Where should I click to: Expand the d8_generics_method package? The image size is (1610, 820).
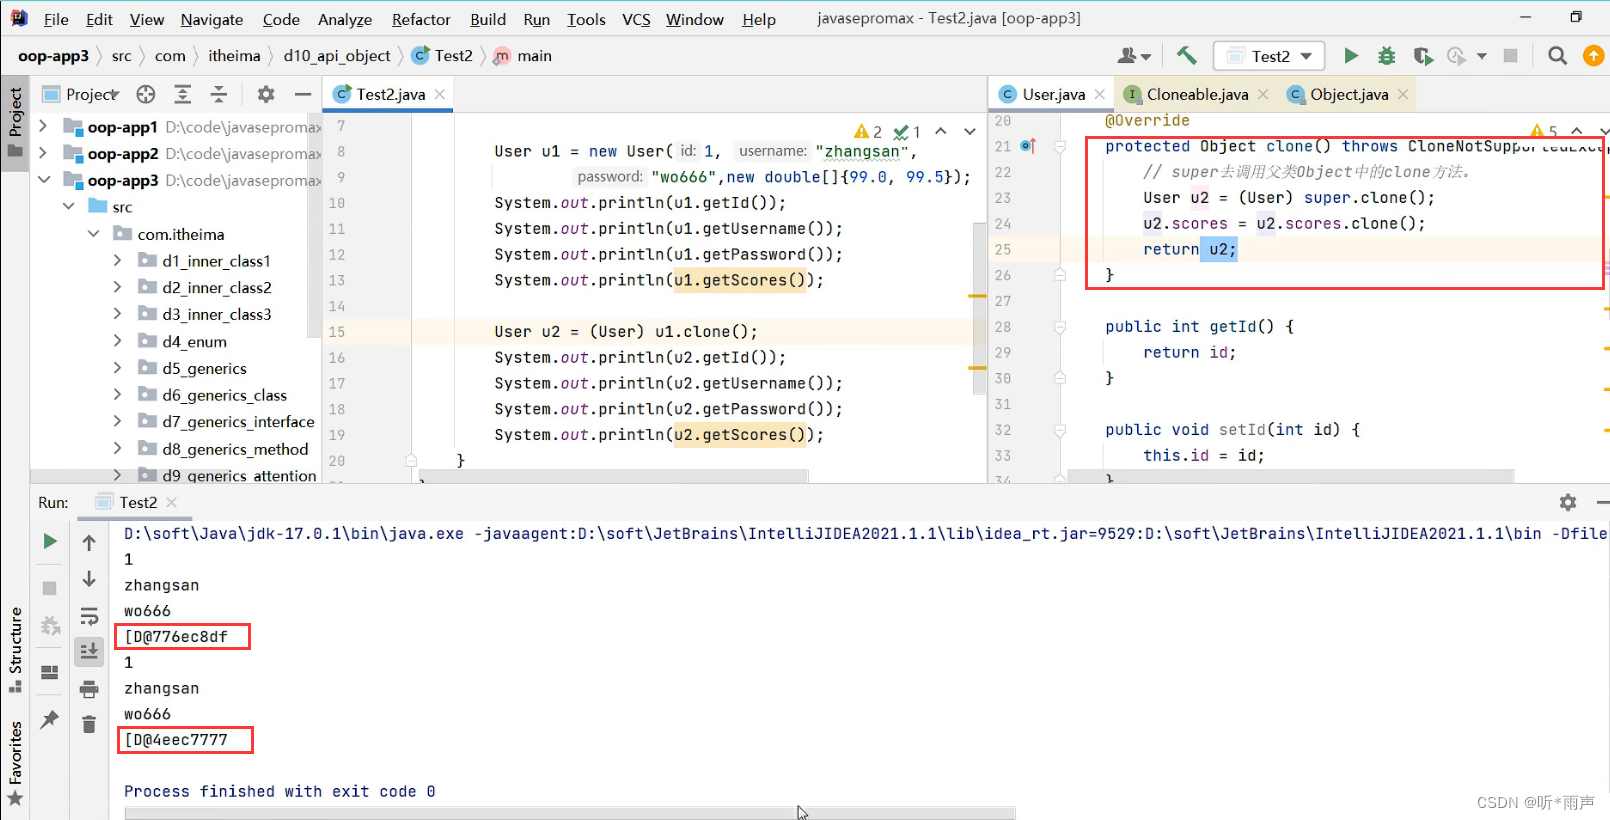point(117,449)
